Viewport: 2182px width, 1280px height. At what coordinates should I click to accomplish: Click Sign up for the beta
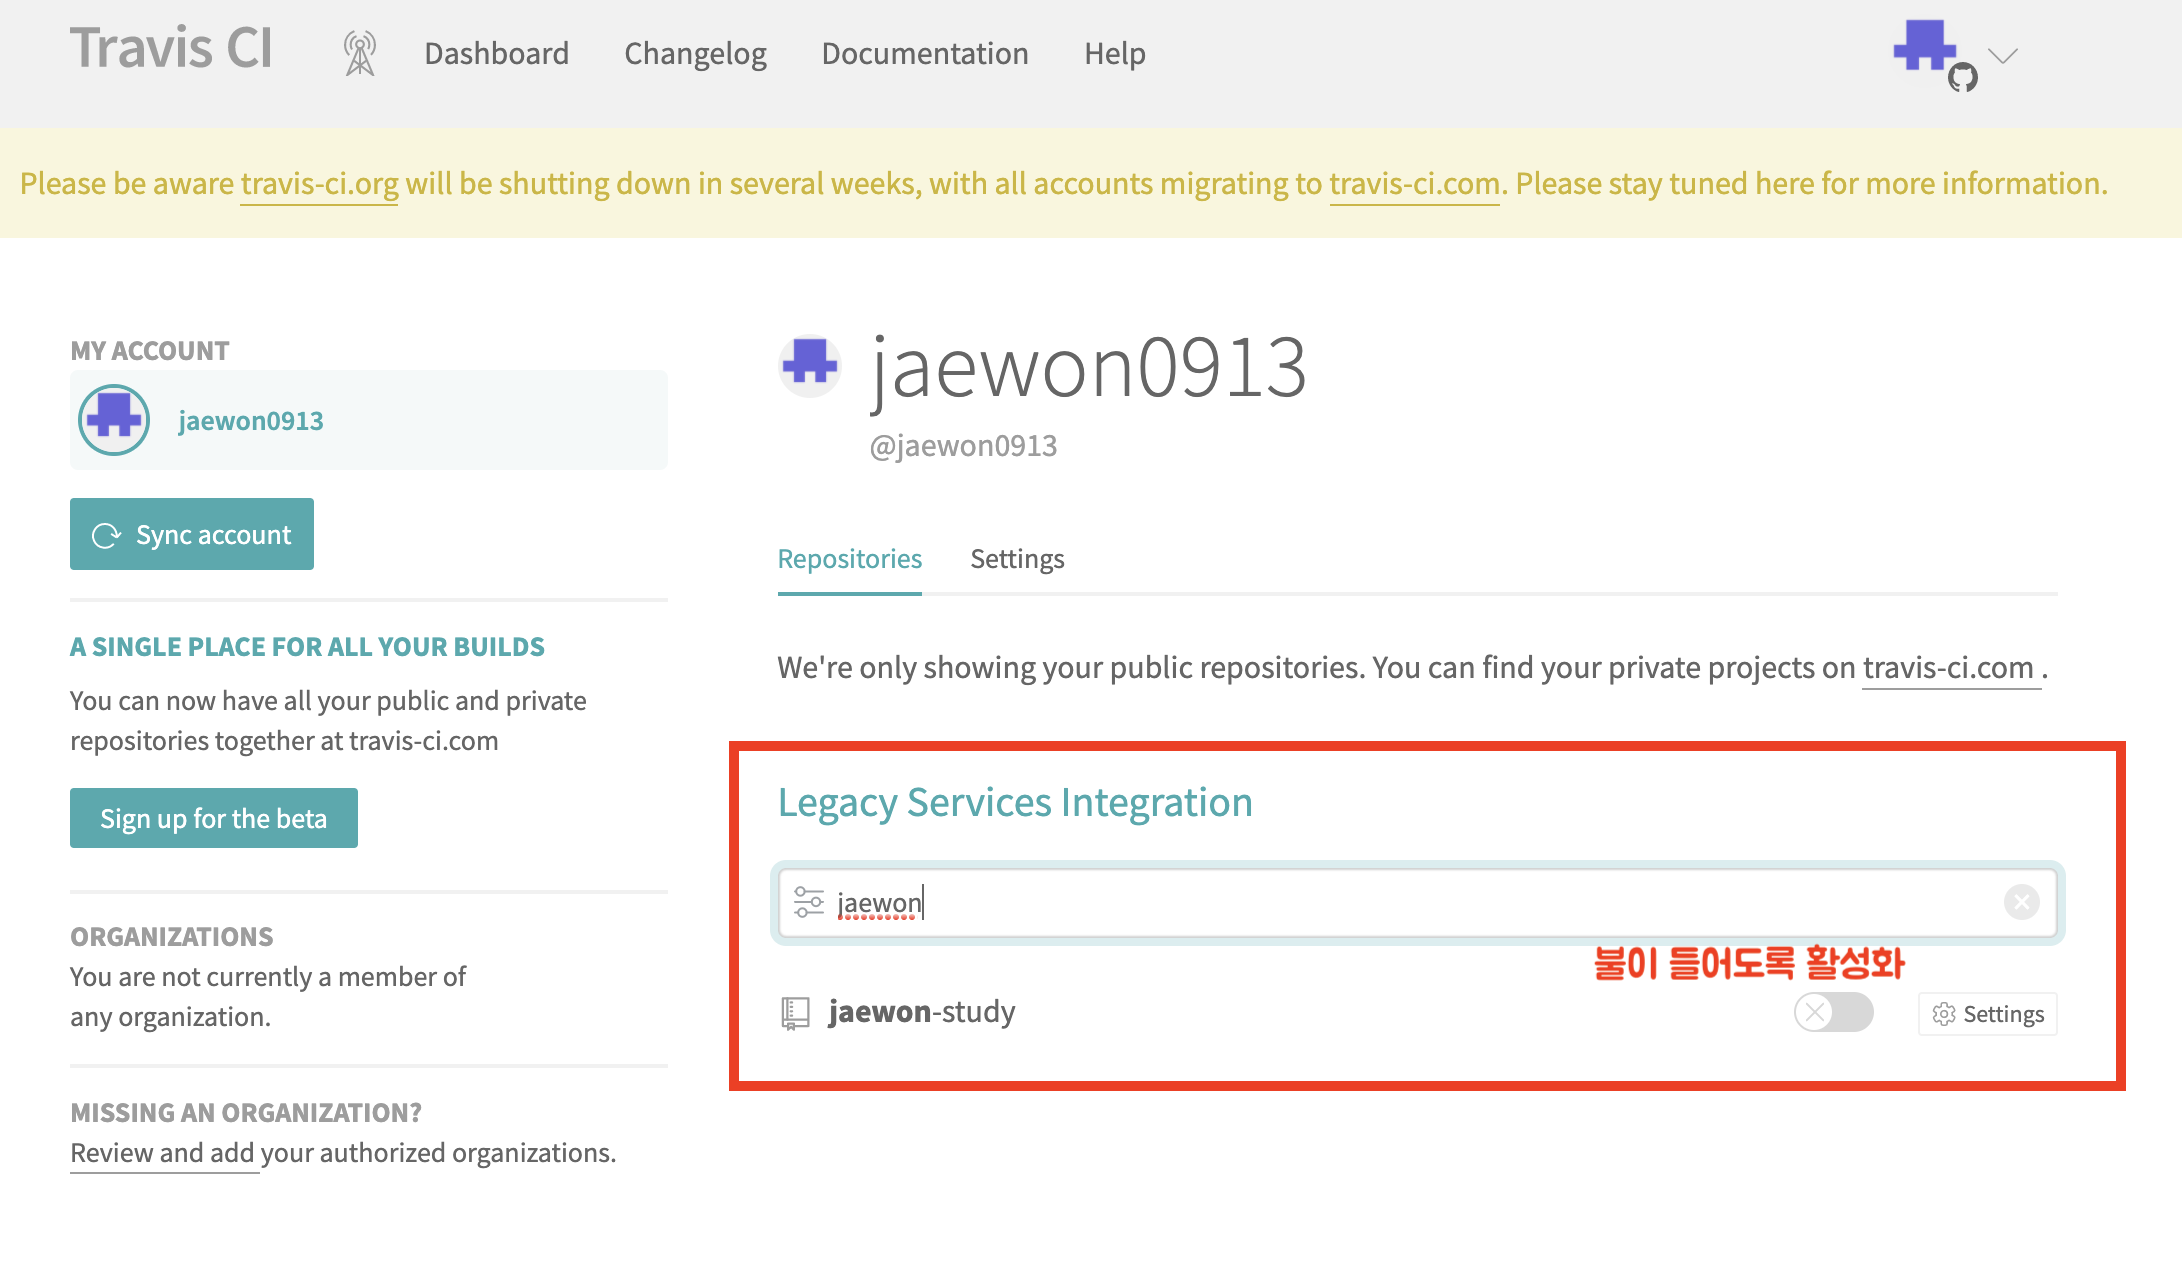pos(213,818)
